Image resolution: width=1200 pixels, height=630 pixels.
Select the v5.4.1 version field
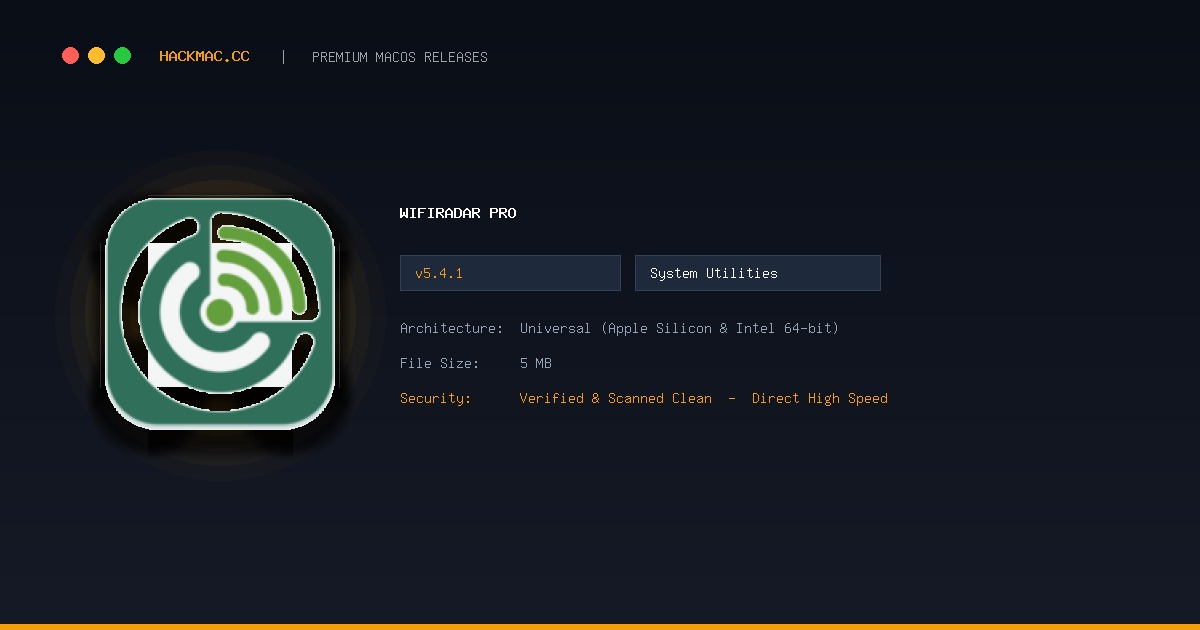[510, 273]
